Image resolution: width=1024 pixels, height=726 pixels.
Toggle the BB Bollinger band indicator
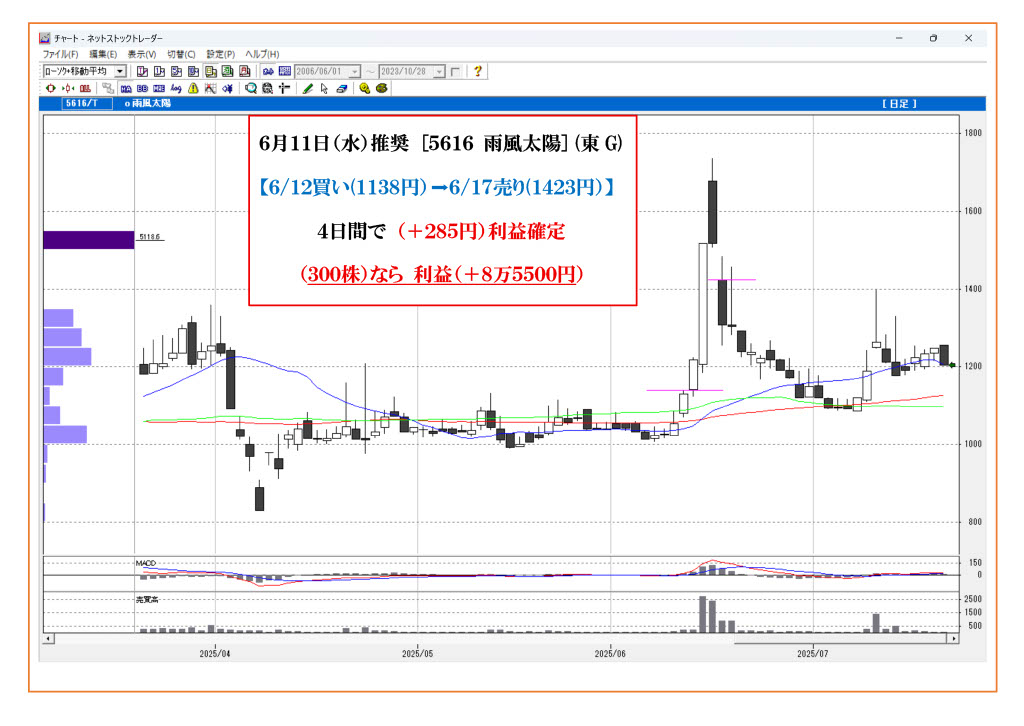pos(143,88)
